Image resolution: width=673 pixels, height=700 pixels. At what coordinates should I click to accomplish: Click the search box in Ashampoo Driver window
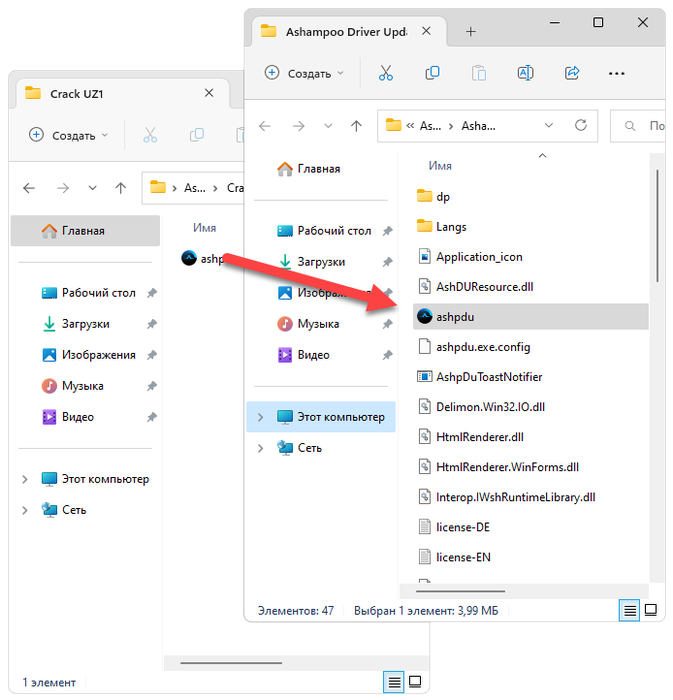coord(638,126)
